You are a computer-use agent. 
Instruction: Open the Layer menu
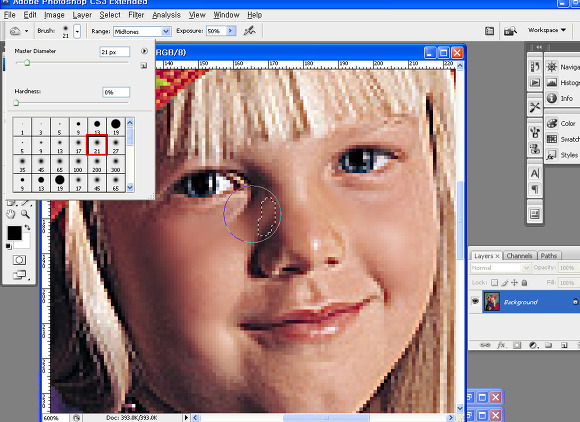pos(82,15)
